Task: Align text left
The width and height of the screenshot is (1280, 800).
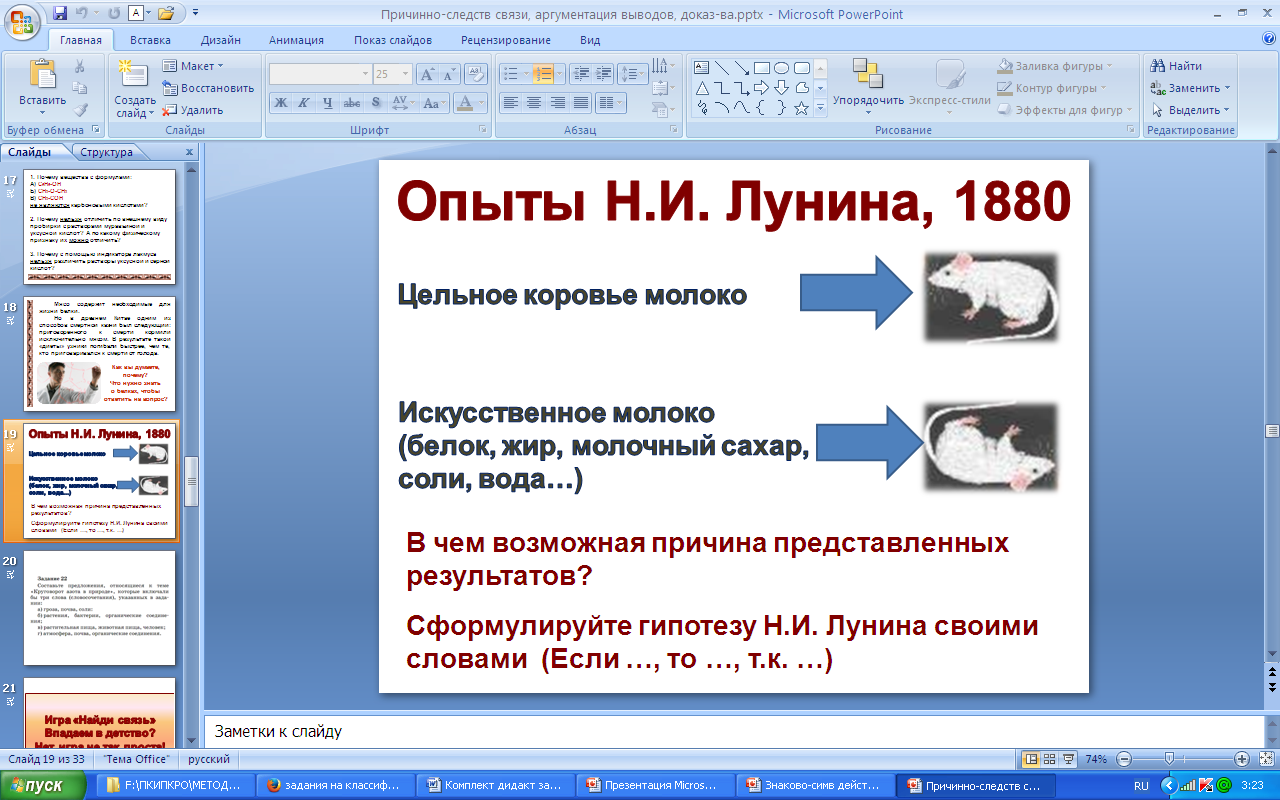Action: tap(511, 102)
